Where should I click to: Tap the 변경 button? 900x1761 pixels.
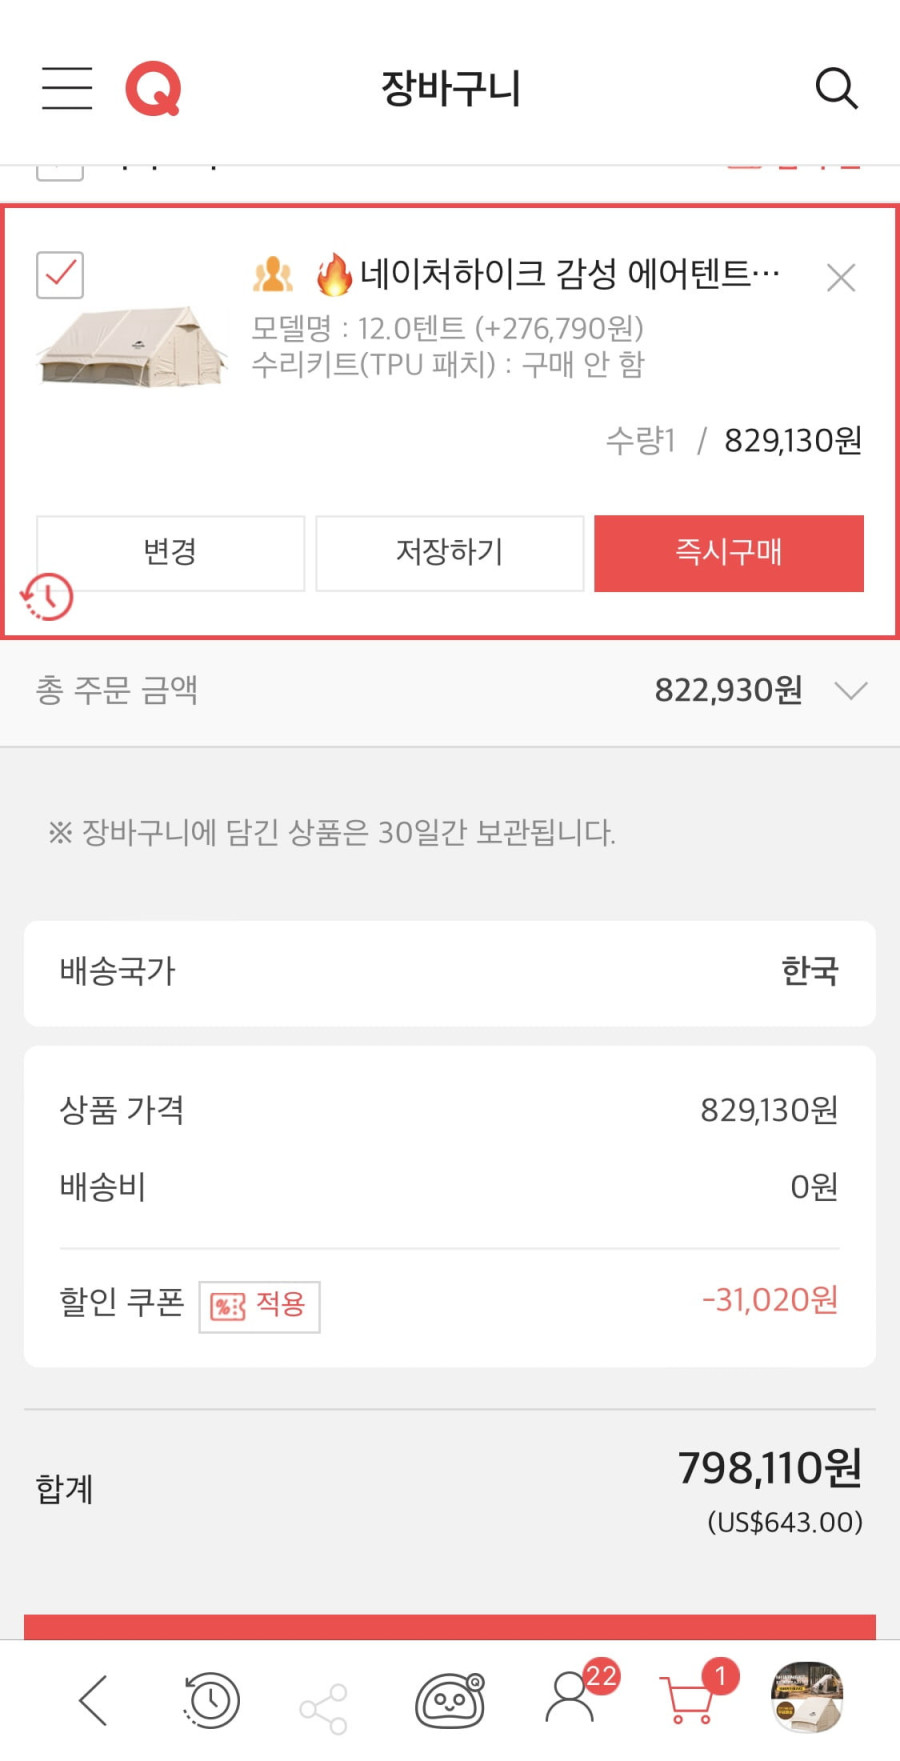(170, 553)
